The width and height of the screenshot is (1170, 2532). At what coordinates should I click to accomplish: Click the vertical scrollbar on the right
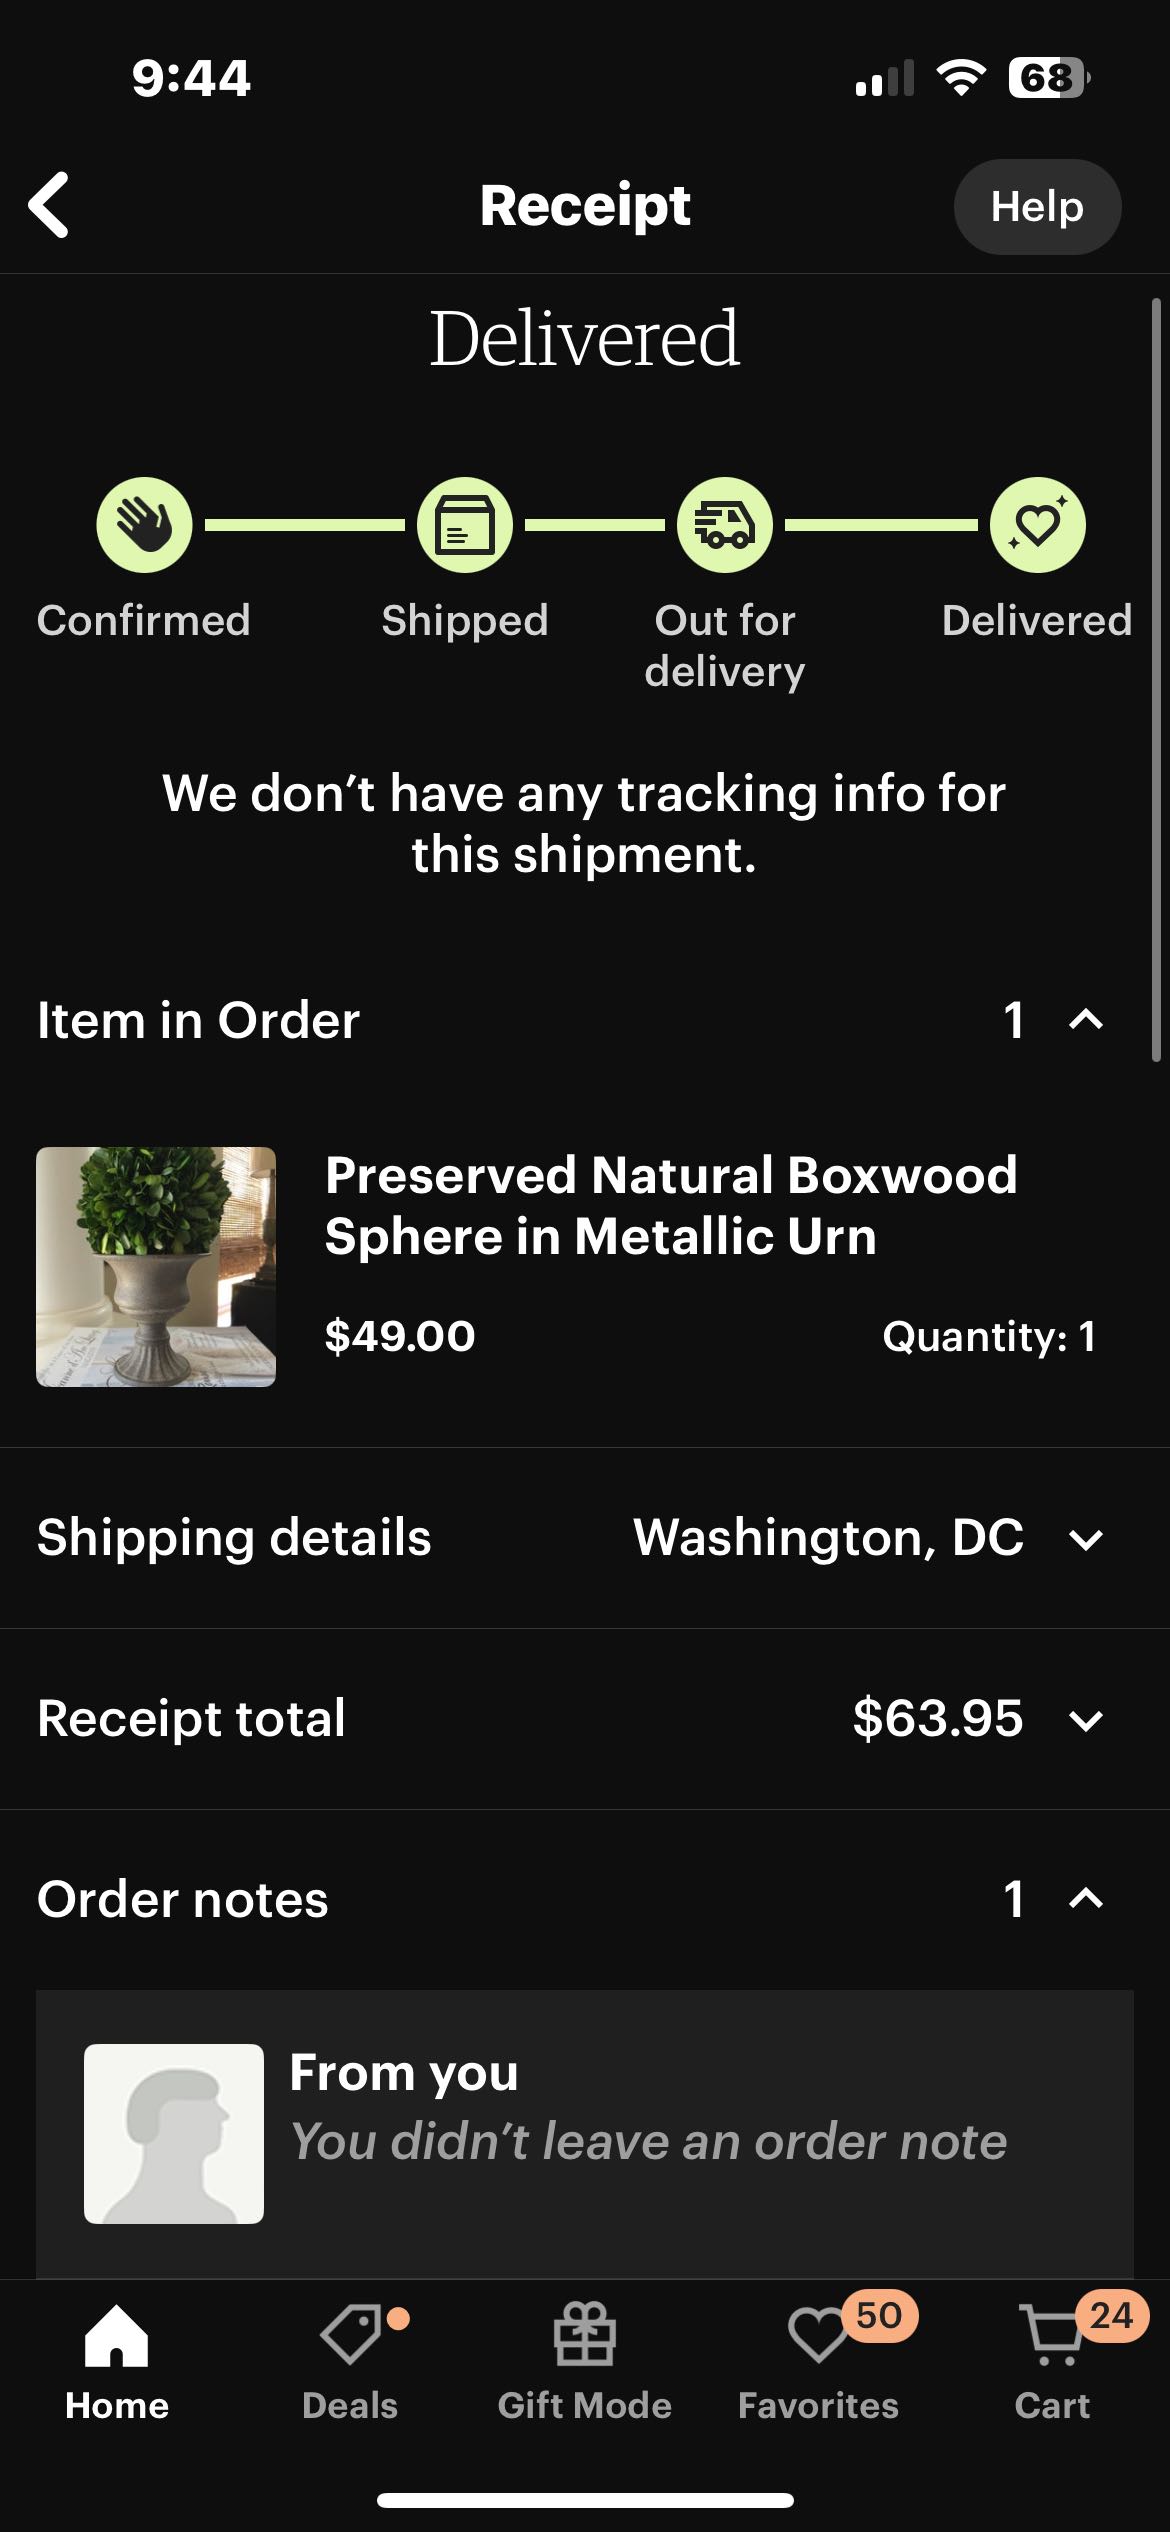[1156, 680]
